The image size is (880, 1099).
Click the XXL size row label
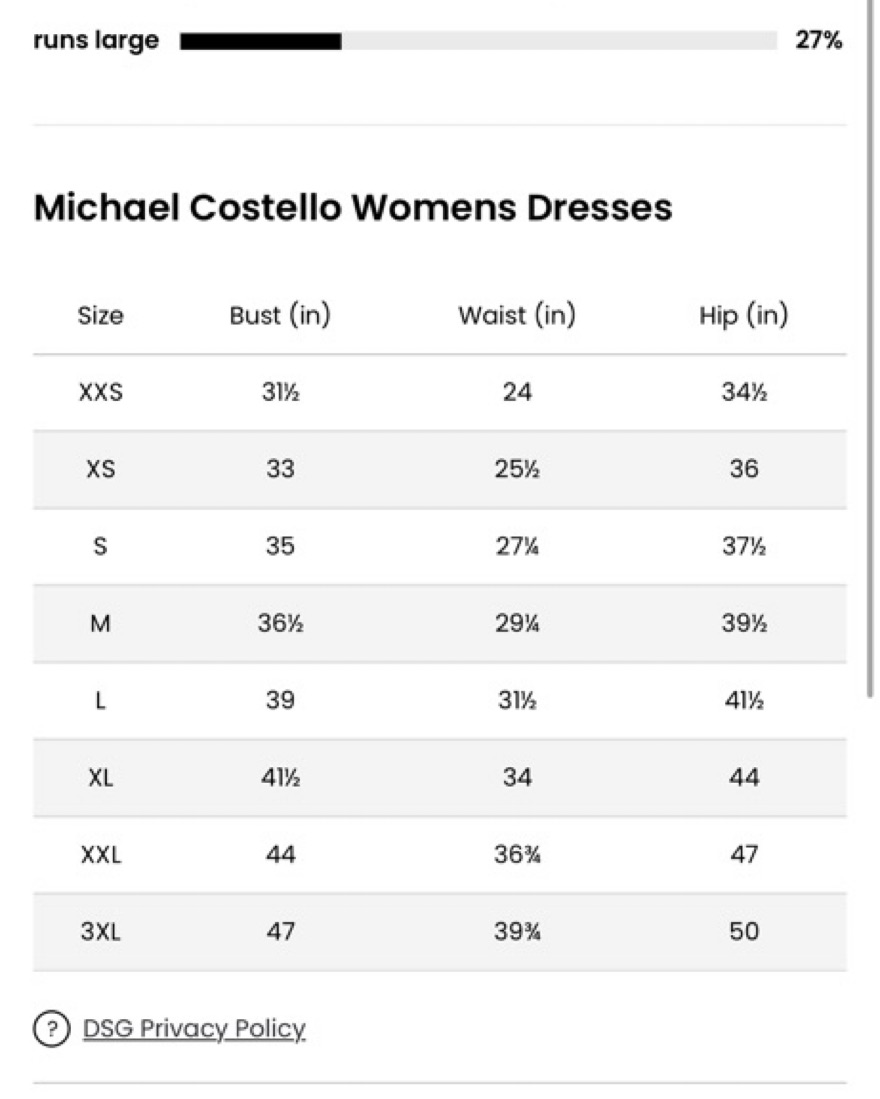tap(100, 854)
